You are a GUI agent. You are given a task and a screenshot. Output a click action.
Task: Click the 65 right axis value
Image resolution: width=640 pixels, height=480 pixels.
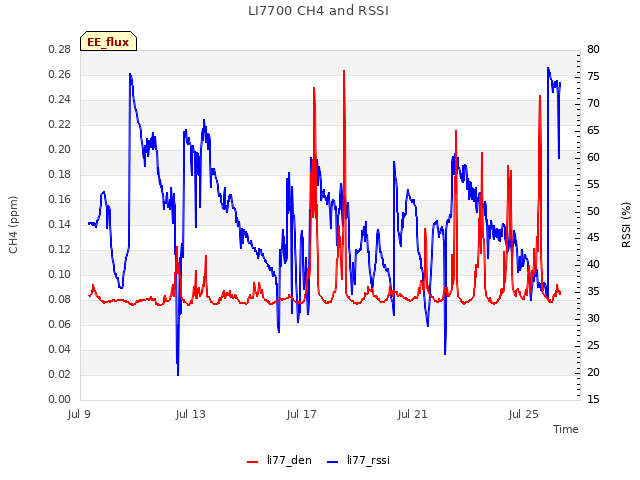593,131
